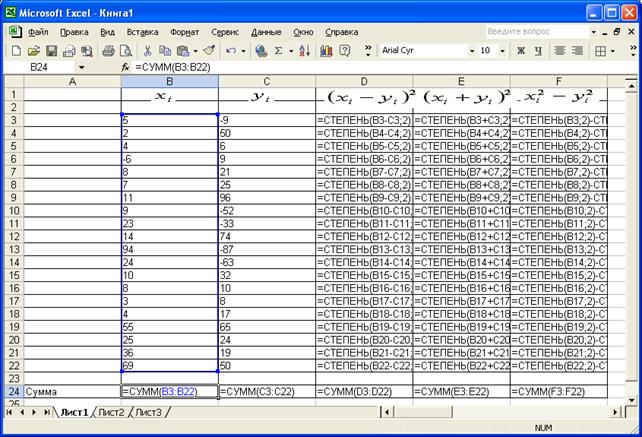
Task: Select column D header
Action: coord(364,81)
